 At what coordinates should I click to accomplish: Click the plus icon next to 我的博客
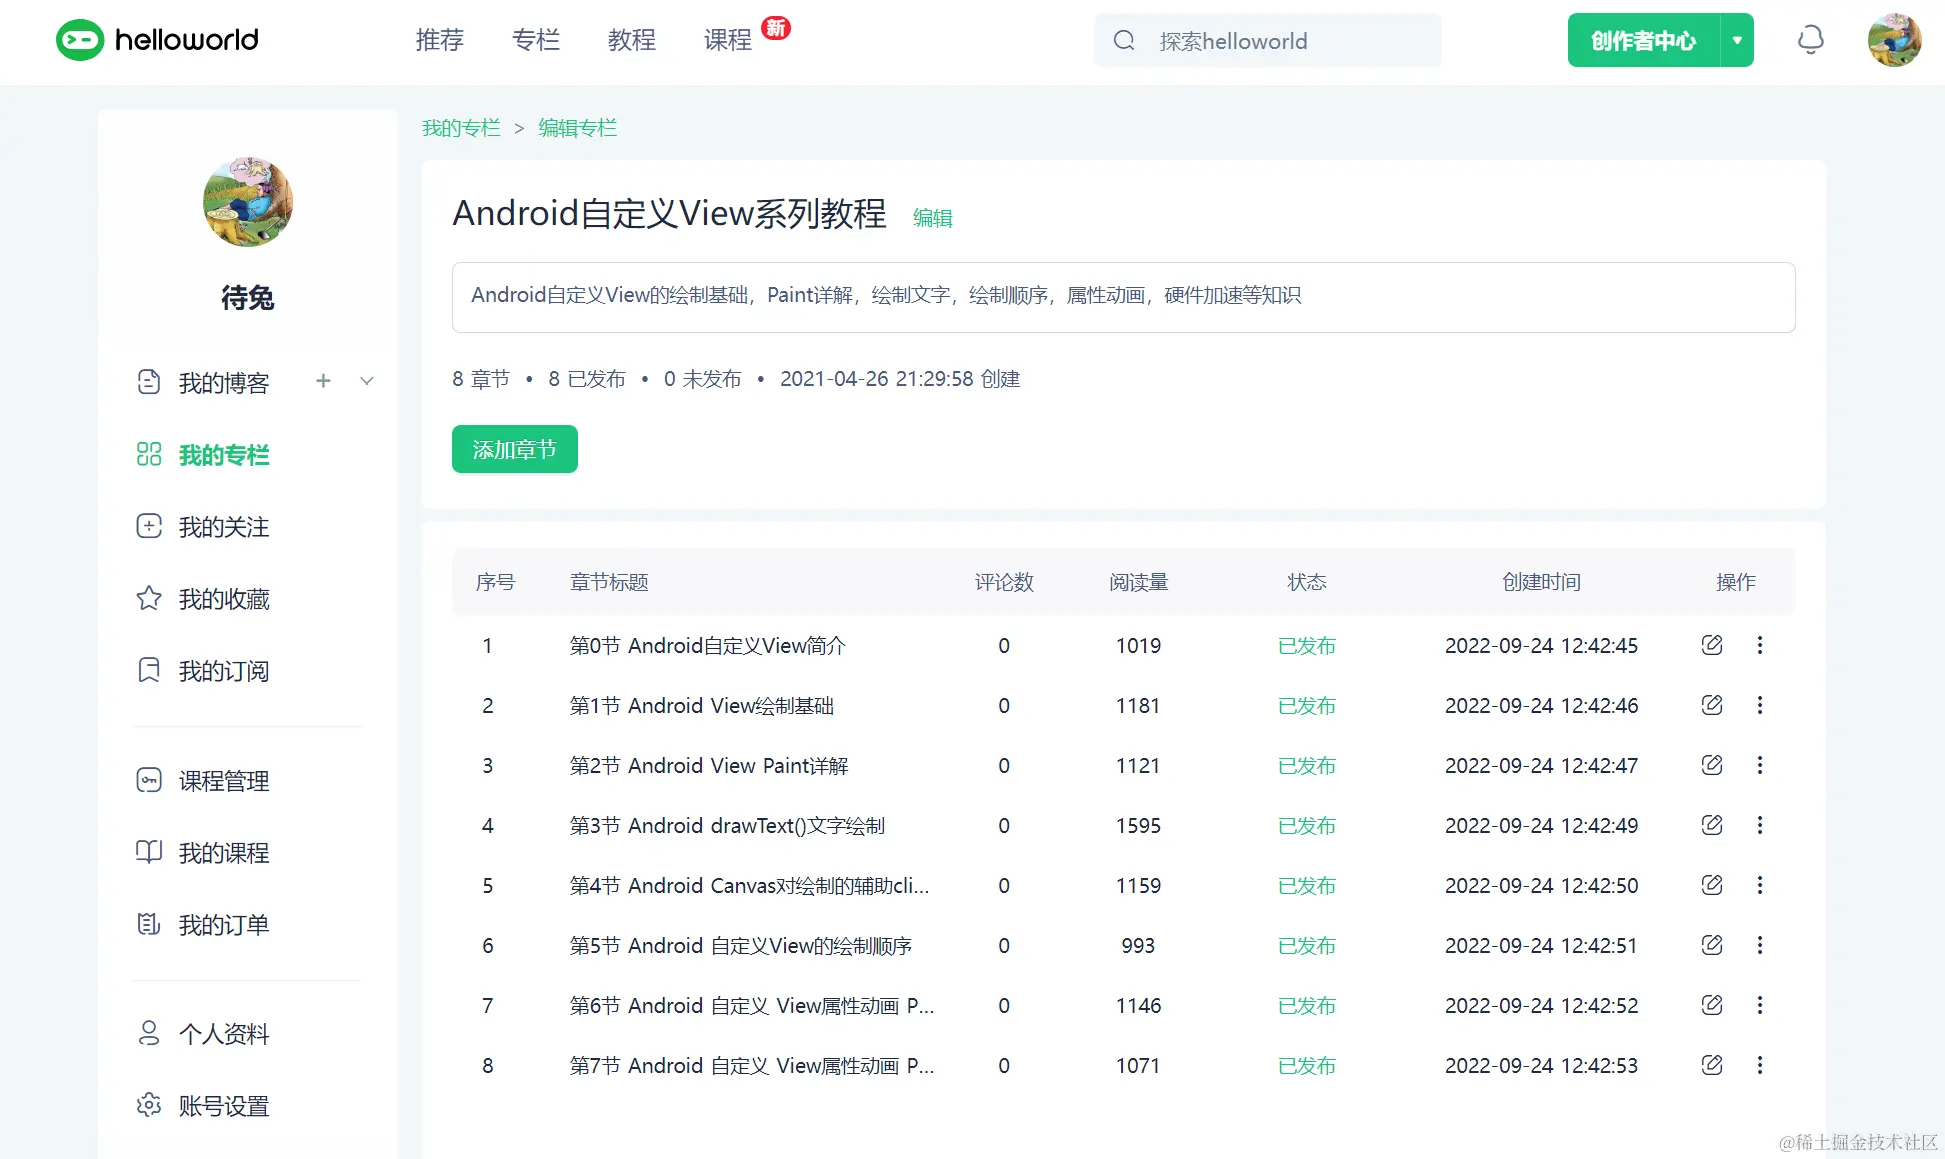point(323,381)
